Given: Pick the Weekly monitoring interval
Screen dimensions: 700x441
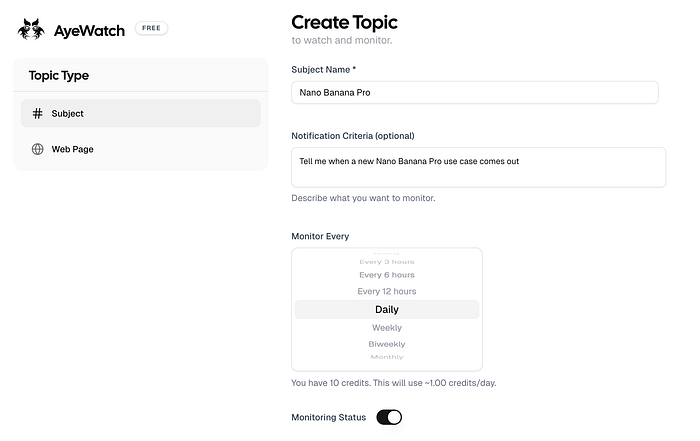Looking at the screenshot, I should click(386, 328).
